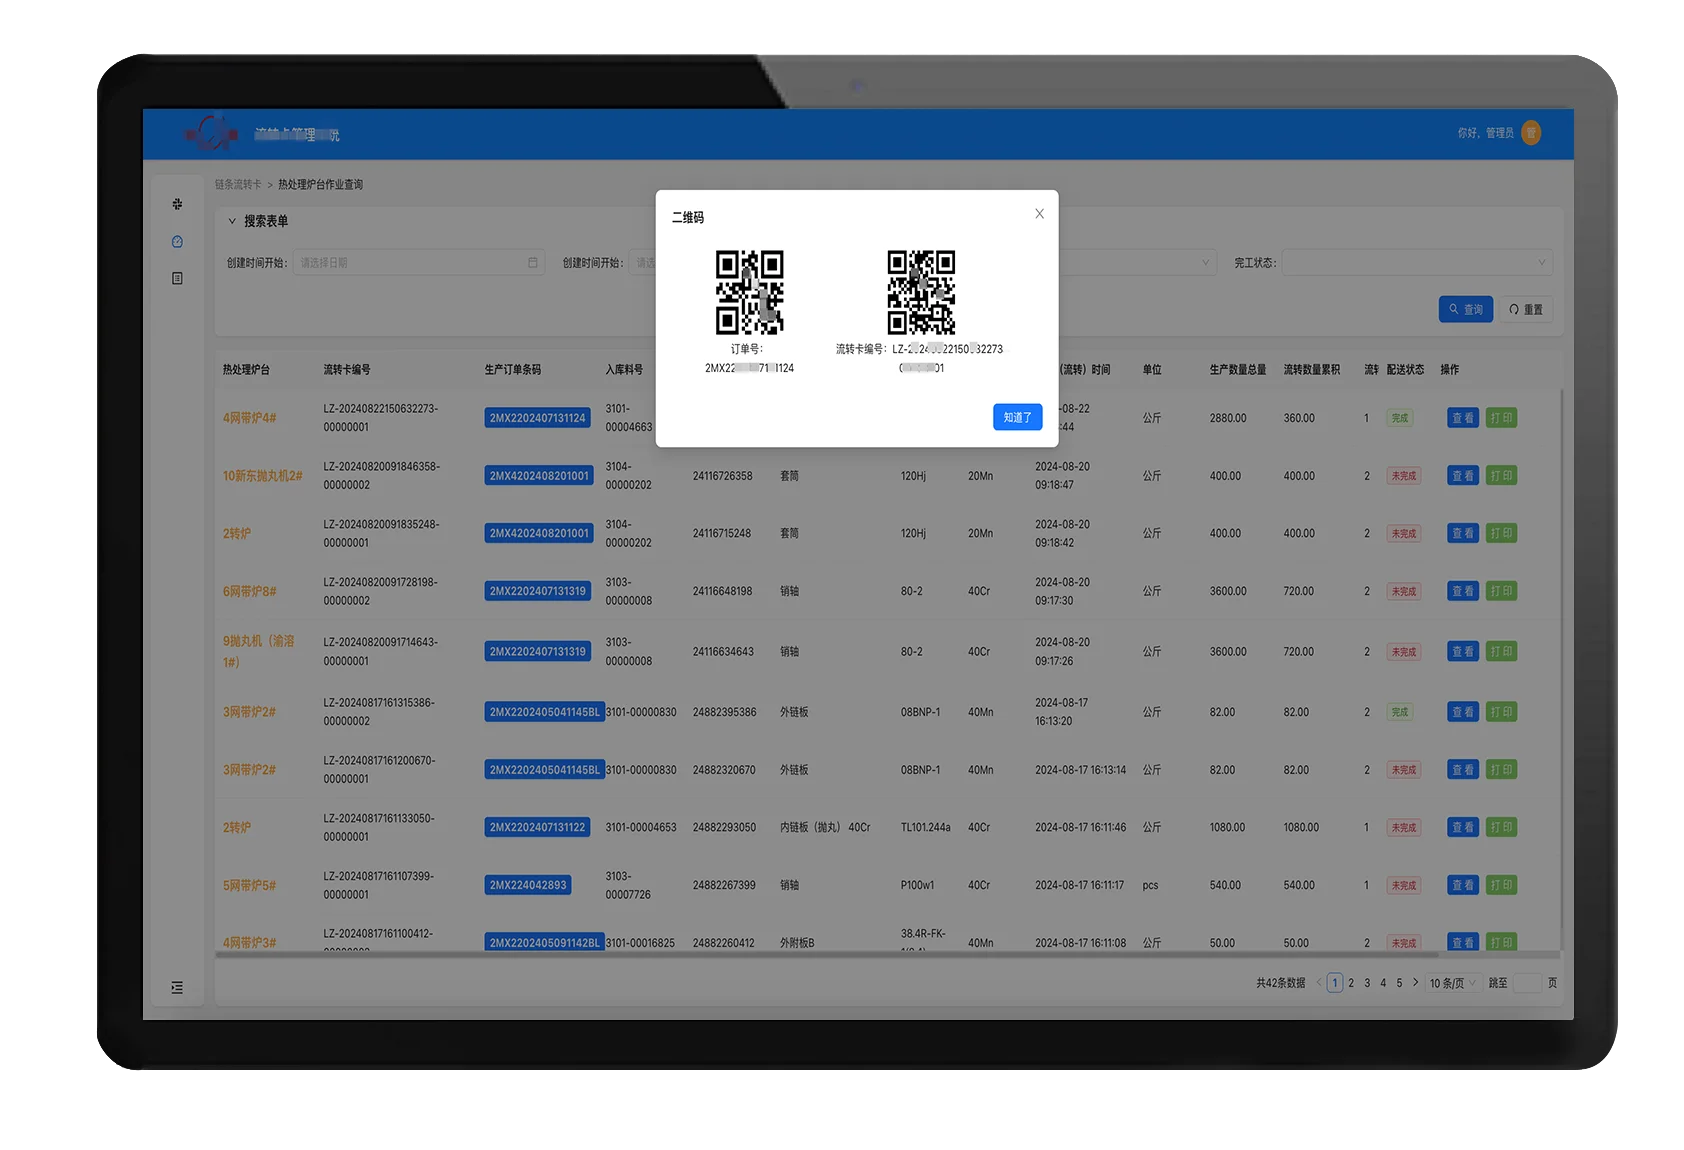Open the document list sidebar icon
Viewport: 1684px width, 1150px height.
pyautogui.click(x=177, y=278)
